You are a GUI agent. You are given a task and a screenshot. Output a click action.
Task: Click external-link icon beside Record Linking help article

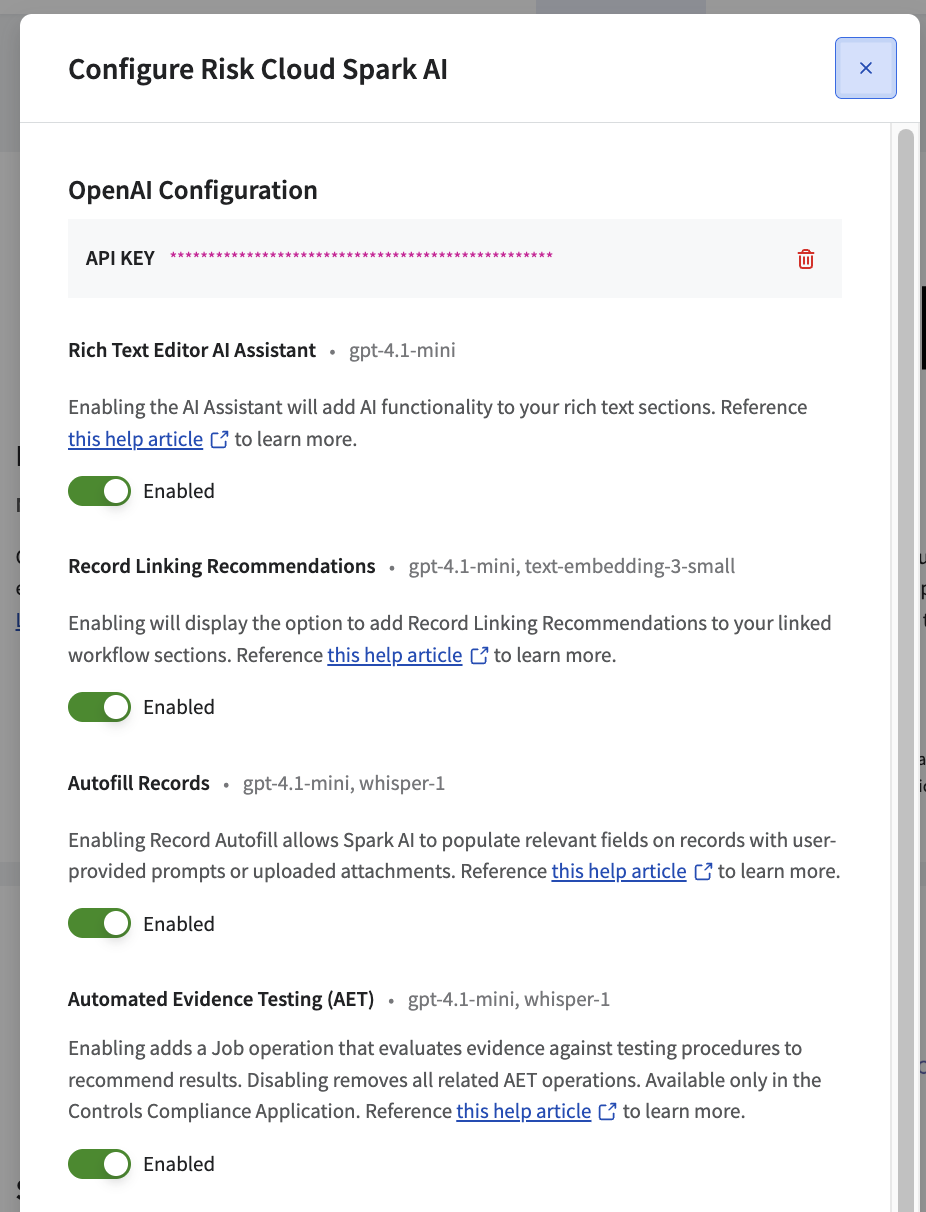[479, 656]
